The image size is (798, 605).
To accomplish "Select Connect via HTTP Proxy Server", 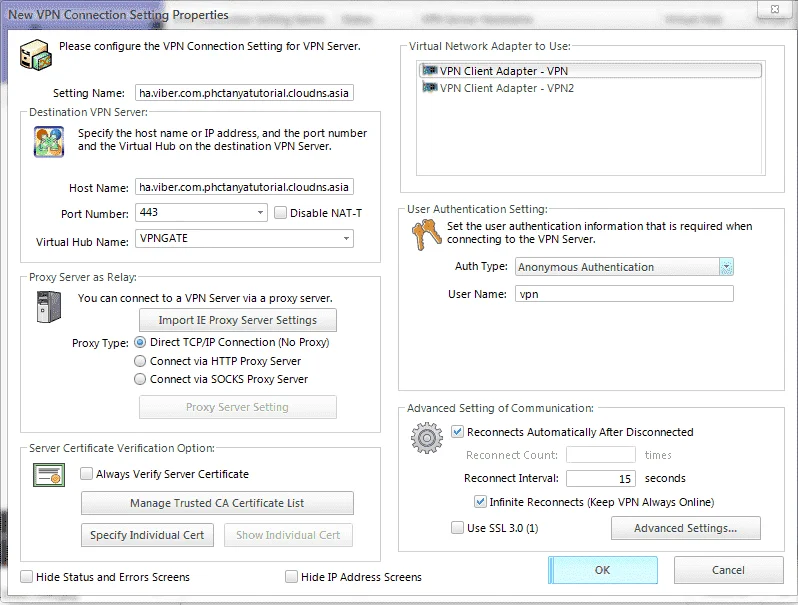I will (x=140, y=361).
